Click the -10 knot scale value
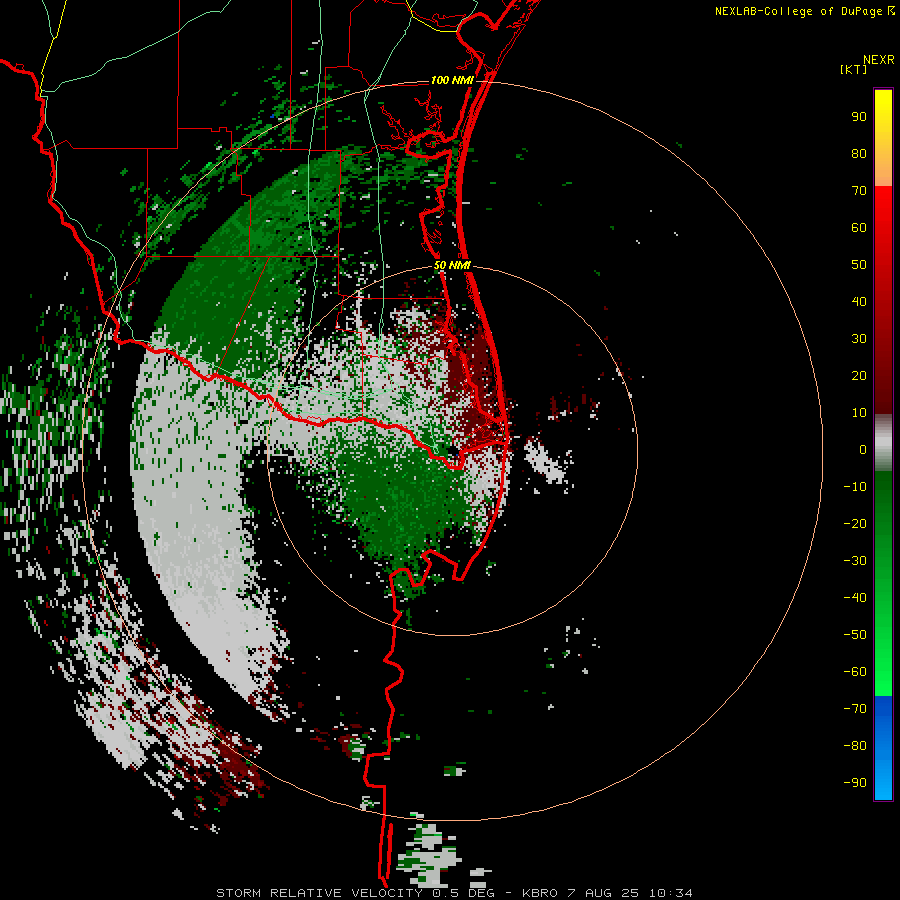 pyautogui.click(x=855, y=487)
